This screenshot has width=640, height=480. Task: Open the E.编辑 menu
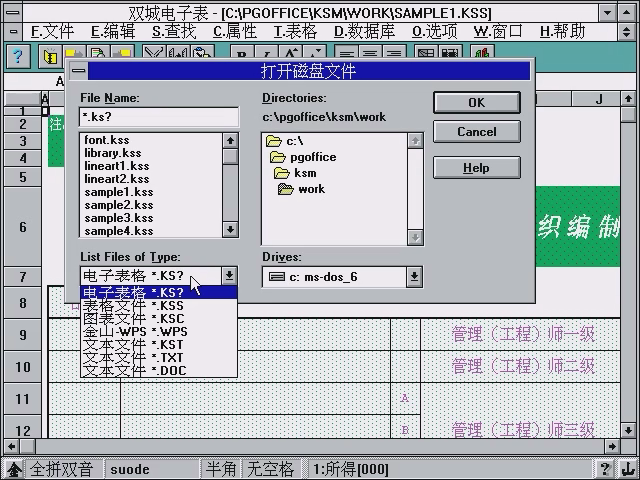113,31
